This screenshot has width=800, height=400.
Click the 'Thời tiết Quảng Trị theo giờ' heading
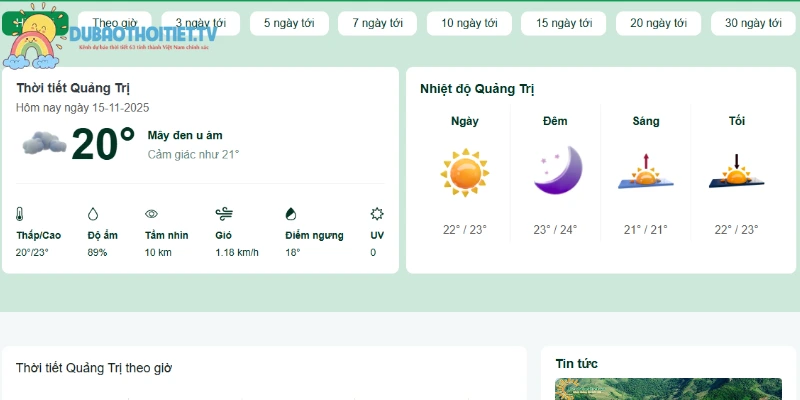pos(93,368)
